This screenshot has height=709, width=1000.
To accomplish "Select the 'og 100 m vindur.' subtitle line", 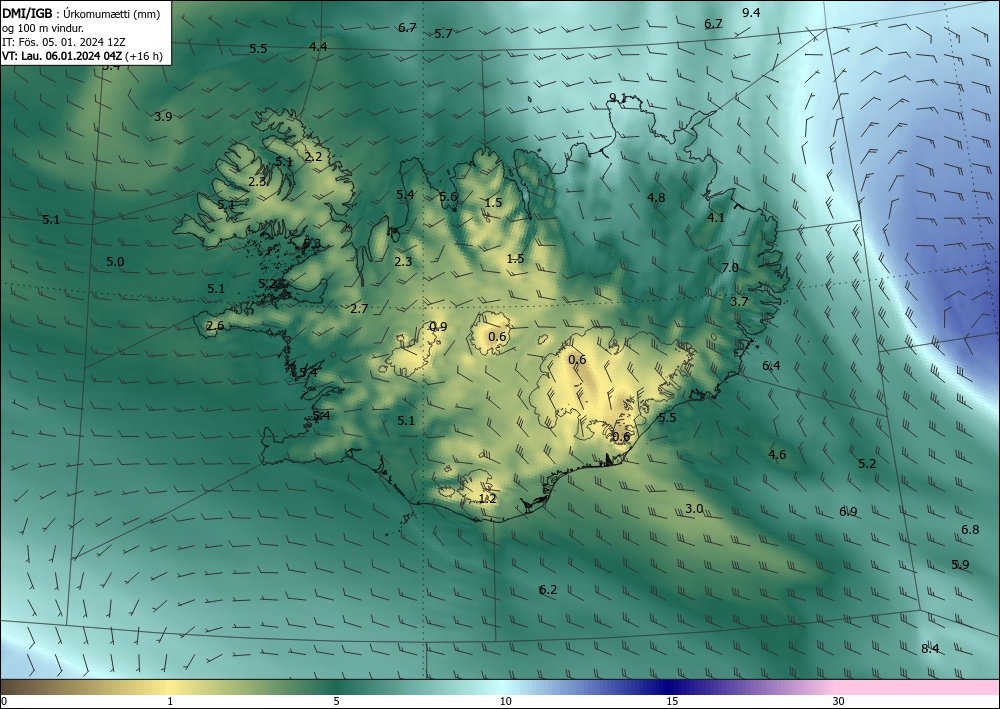I will [42, 28].
